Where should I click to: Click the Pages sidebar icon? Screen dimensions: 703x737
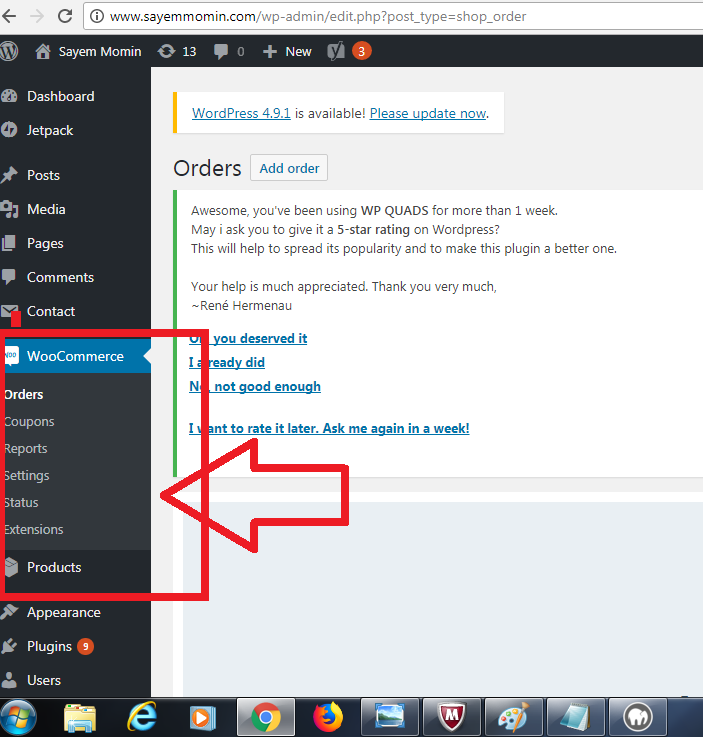[x=9, y=243]
